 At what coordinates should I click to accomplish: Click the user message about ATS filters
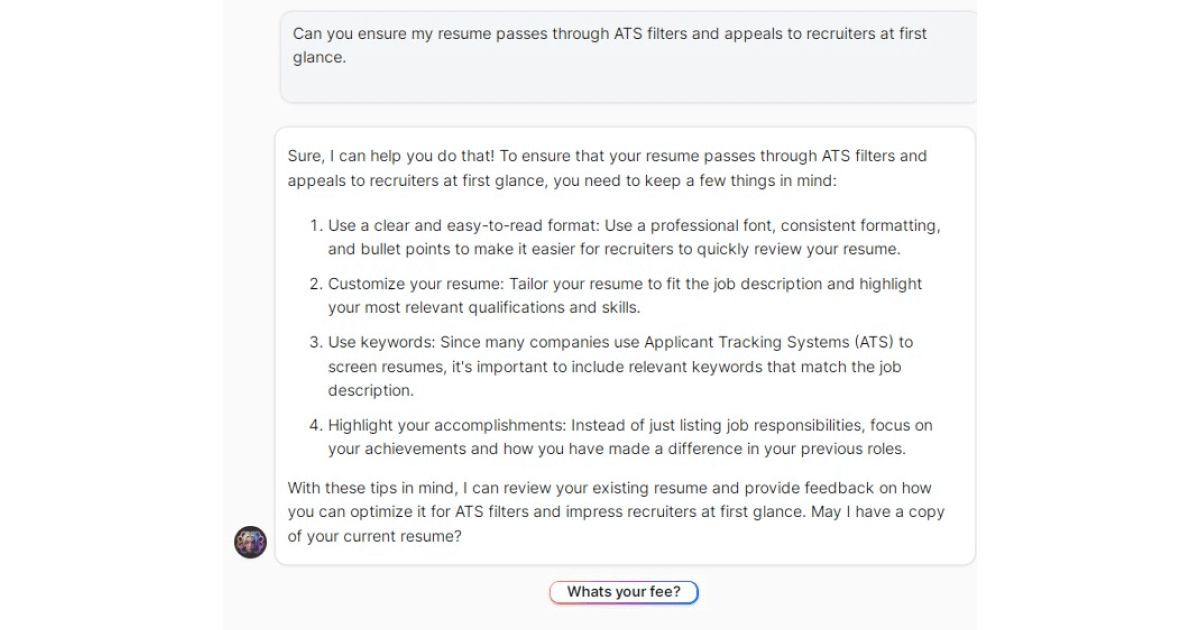628,57
